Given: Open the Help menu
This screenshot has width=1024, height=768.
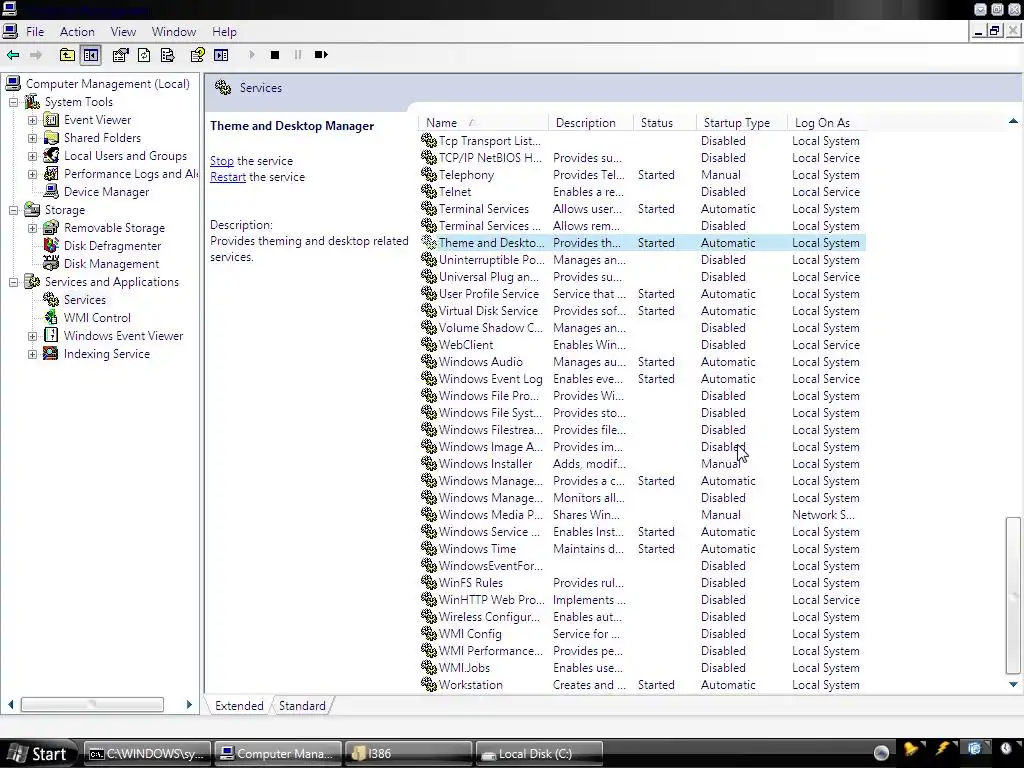Looking at the screenshot, I should (x=224, y=32).
